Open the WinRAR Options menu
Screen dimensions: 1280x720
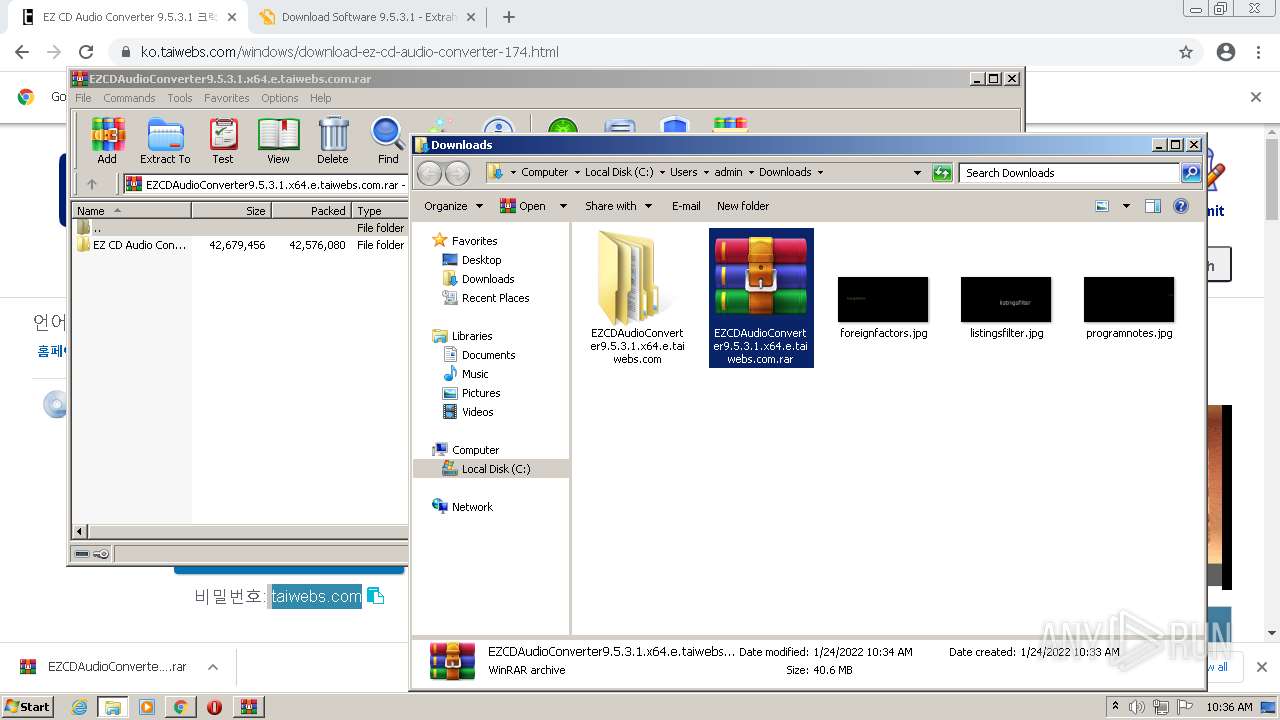[280, 98]
